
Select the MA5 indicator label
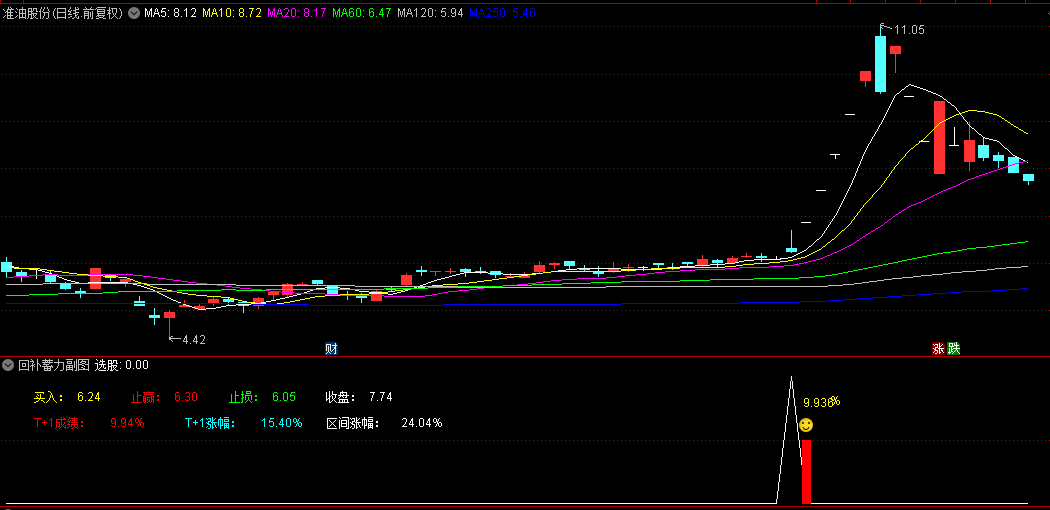point(170,14)
